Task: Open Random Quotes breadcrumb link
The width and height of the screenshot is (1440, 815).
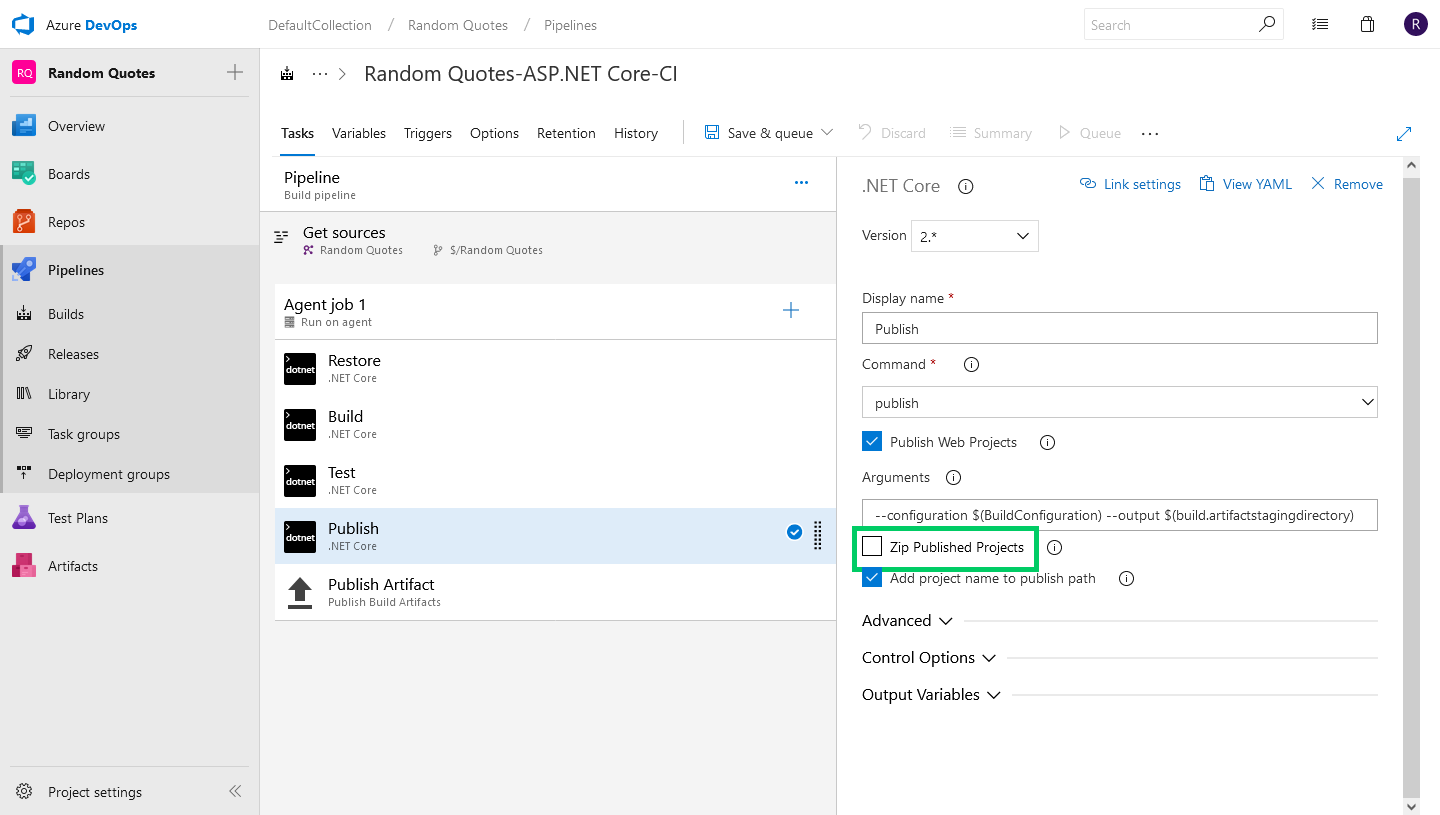Action: [458, 25]
